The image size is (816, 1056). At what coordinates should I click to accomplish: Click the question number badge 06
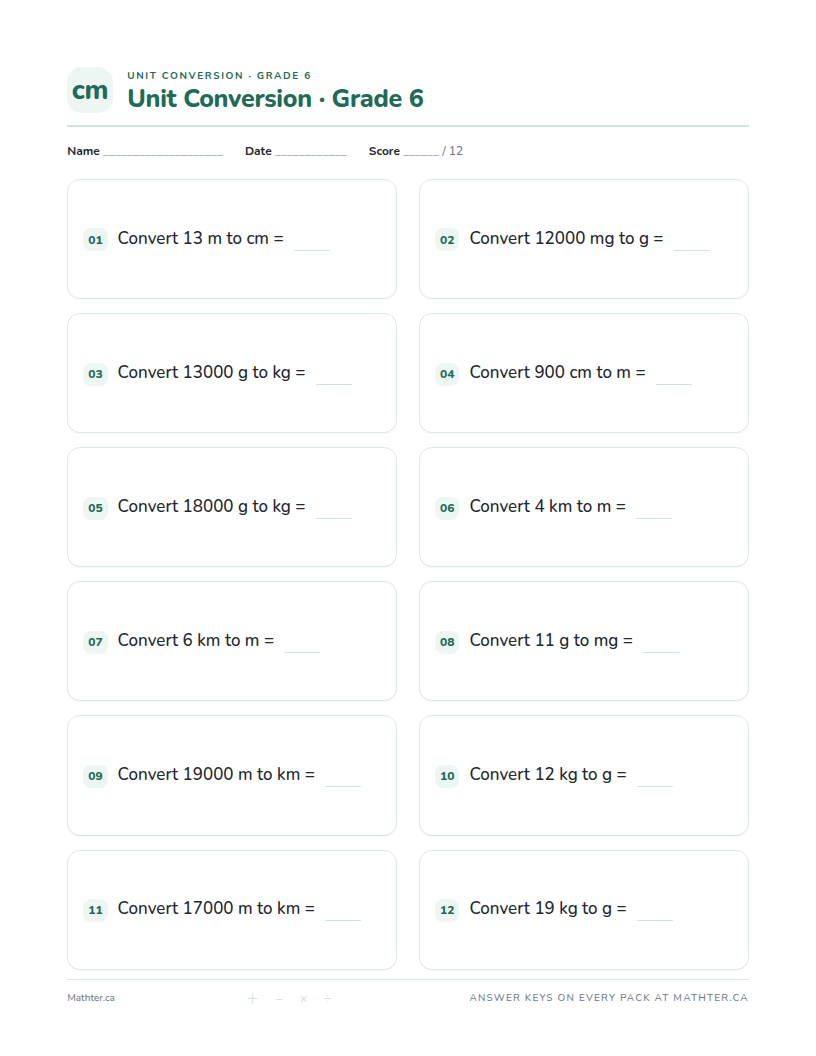pyautogui.click(x=448, y=508)
